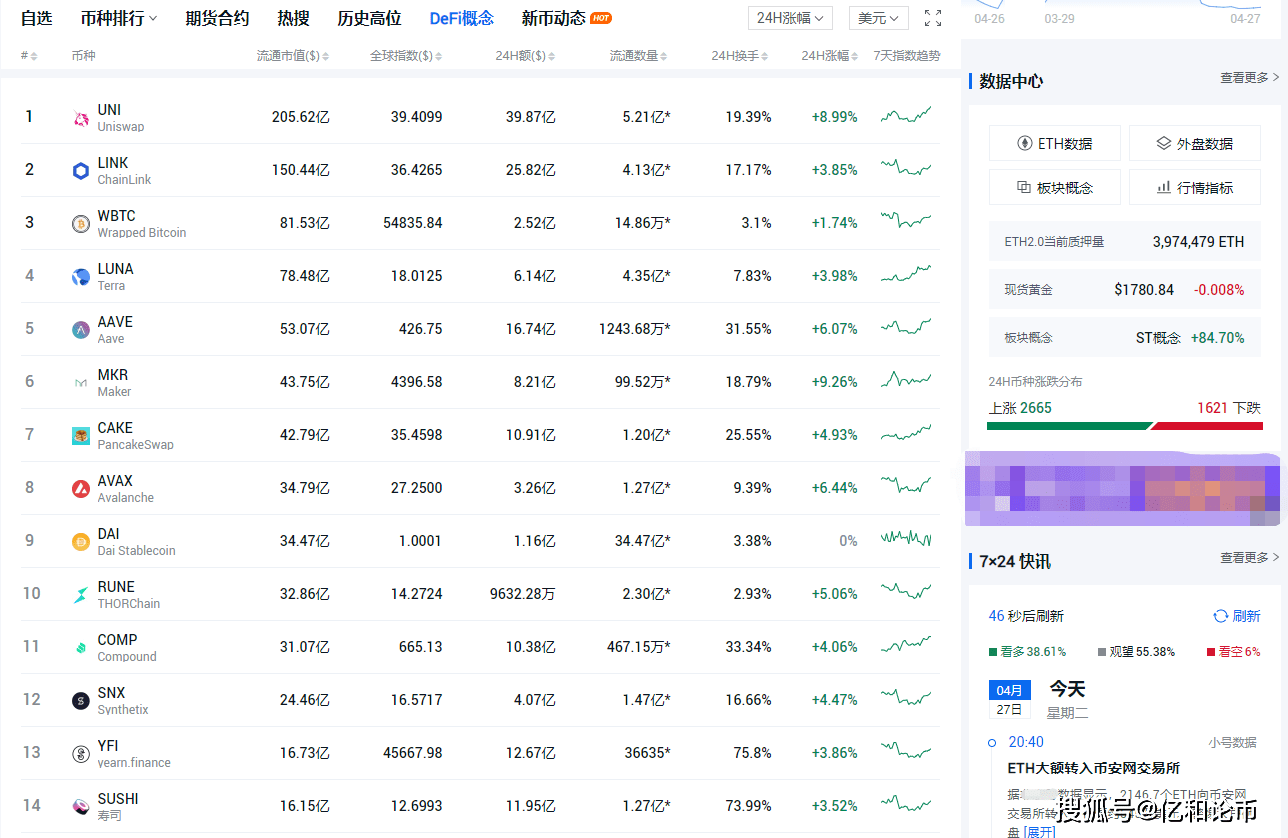Image resolution: width=1288 pixels, height=838 pixels.
Task: Click the LUNA Terra coin icon
Action: [81, 277]
